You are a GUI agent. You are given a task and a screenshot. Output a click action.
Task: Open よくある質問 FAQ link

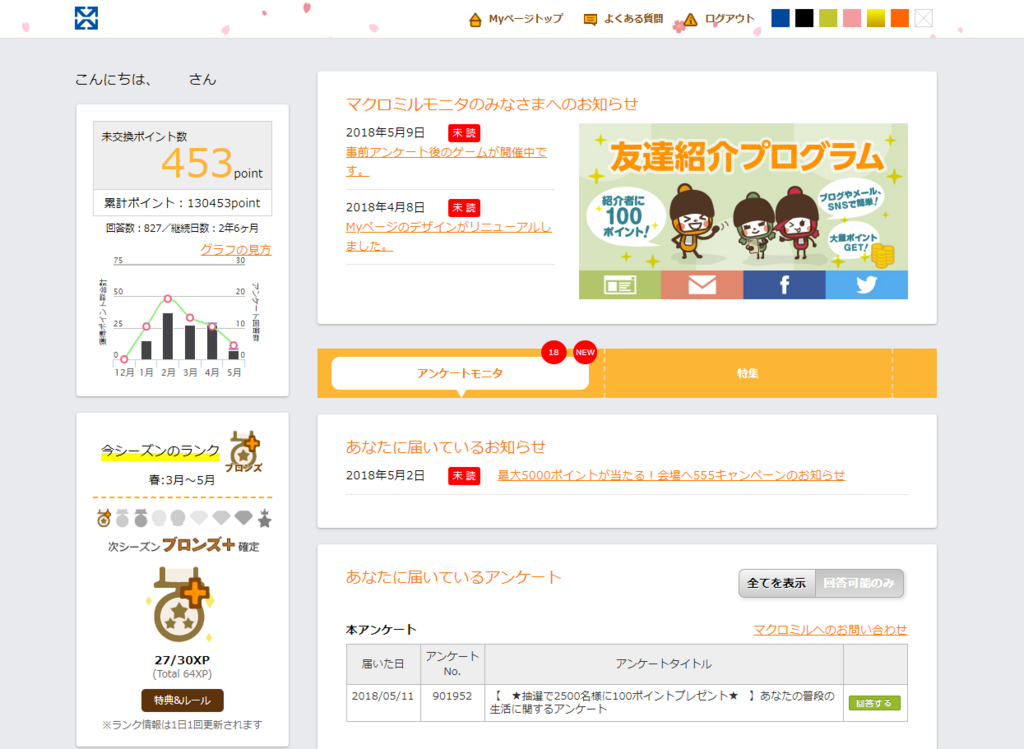click(x=633, y=19)
